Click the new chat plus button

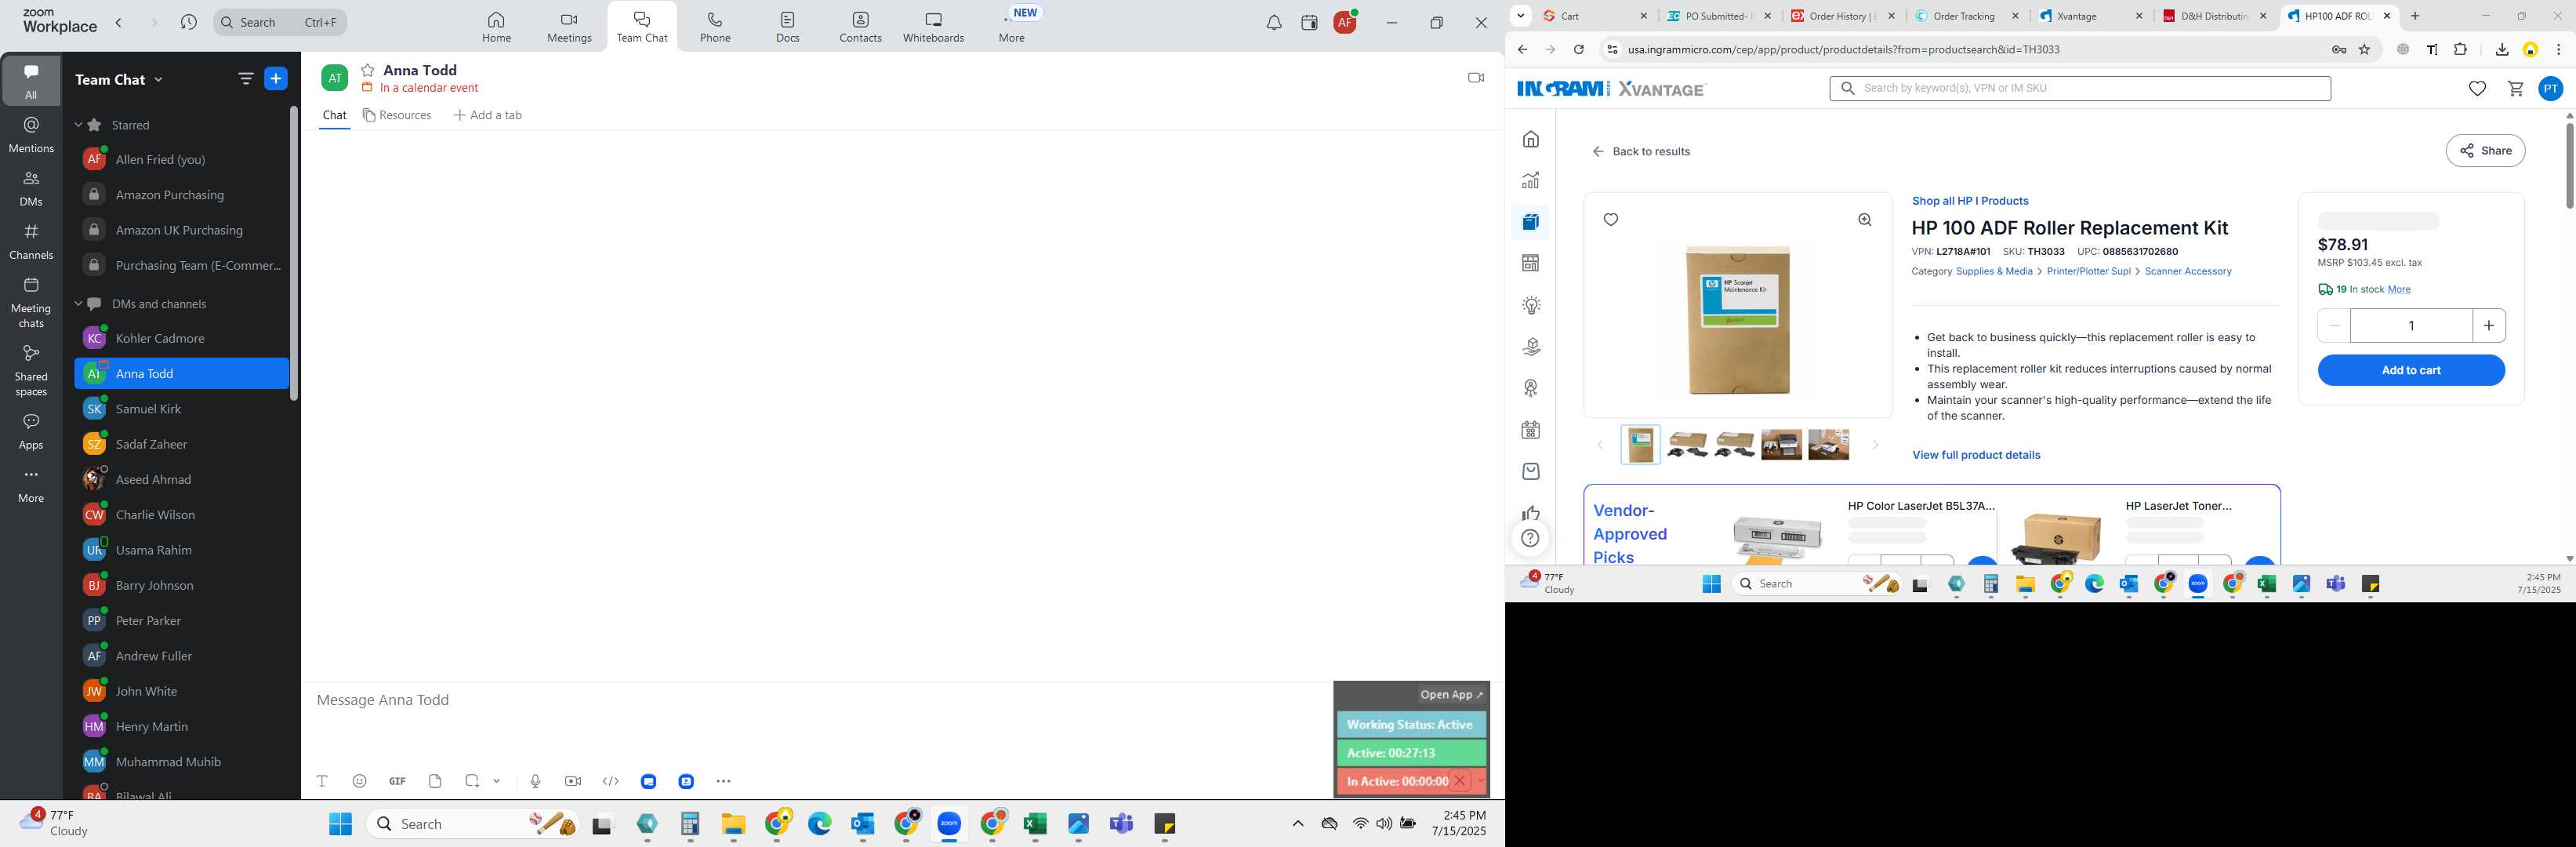click(276, 79)
